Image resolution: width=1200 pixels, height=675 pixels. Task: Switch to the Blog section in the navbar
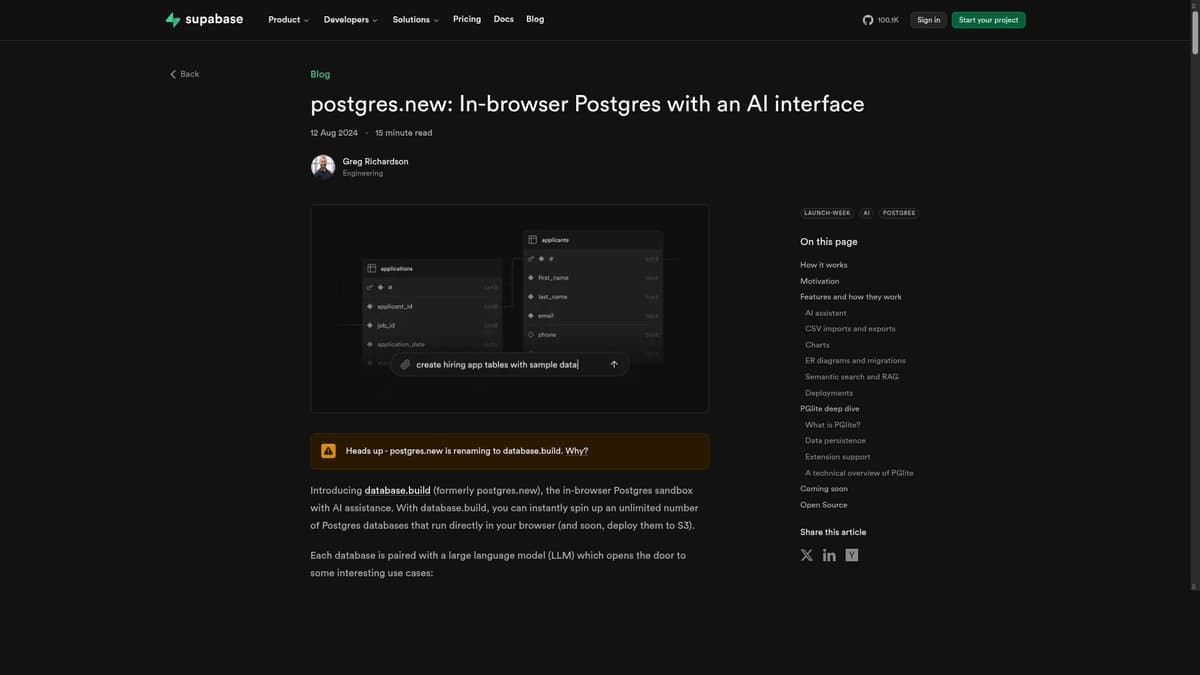[535, 19]
